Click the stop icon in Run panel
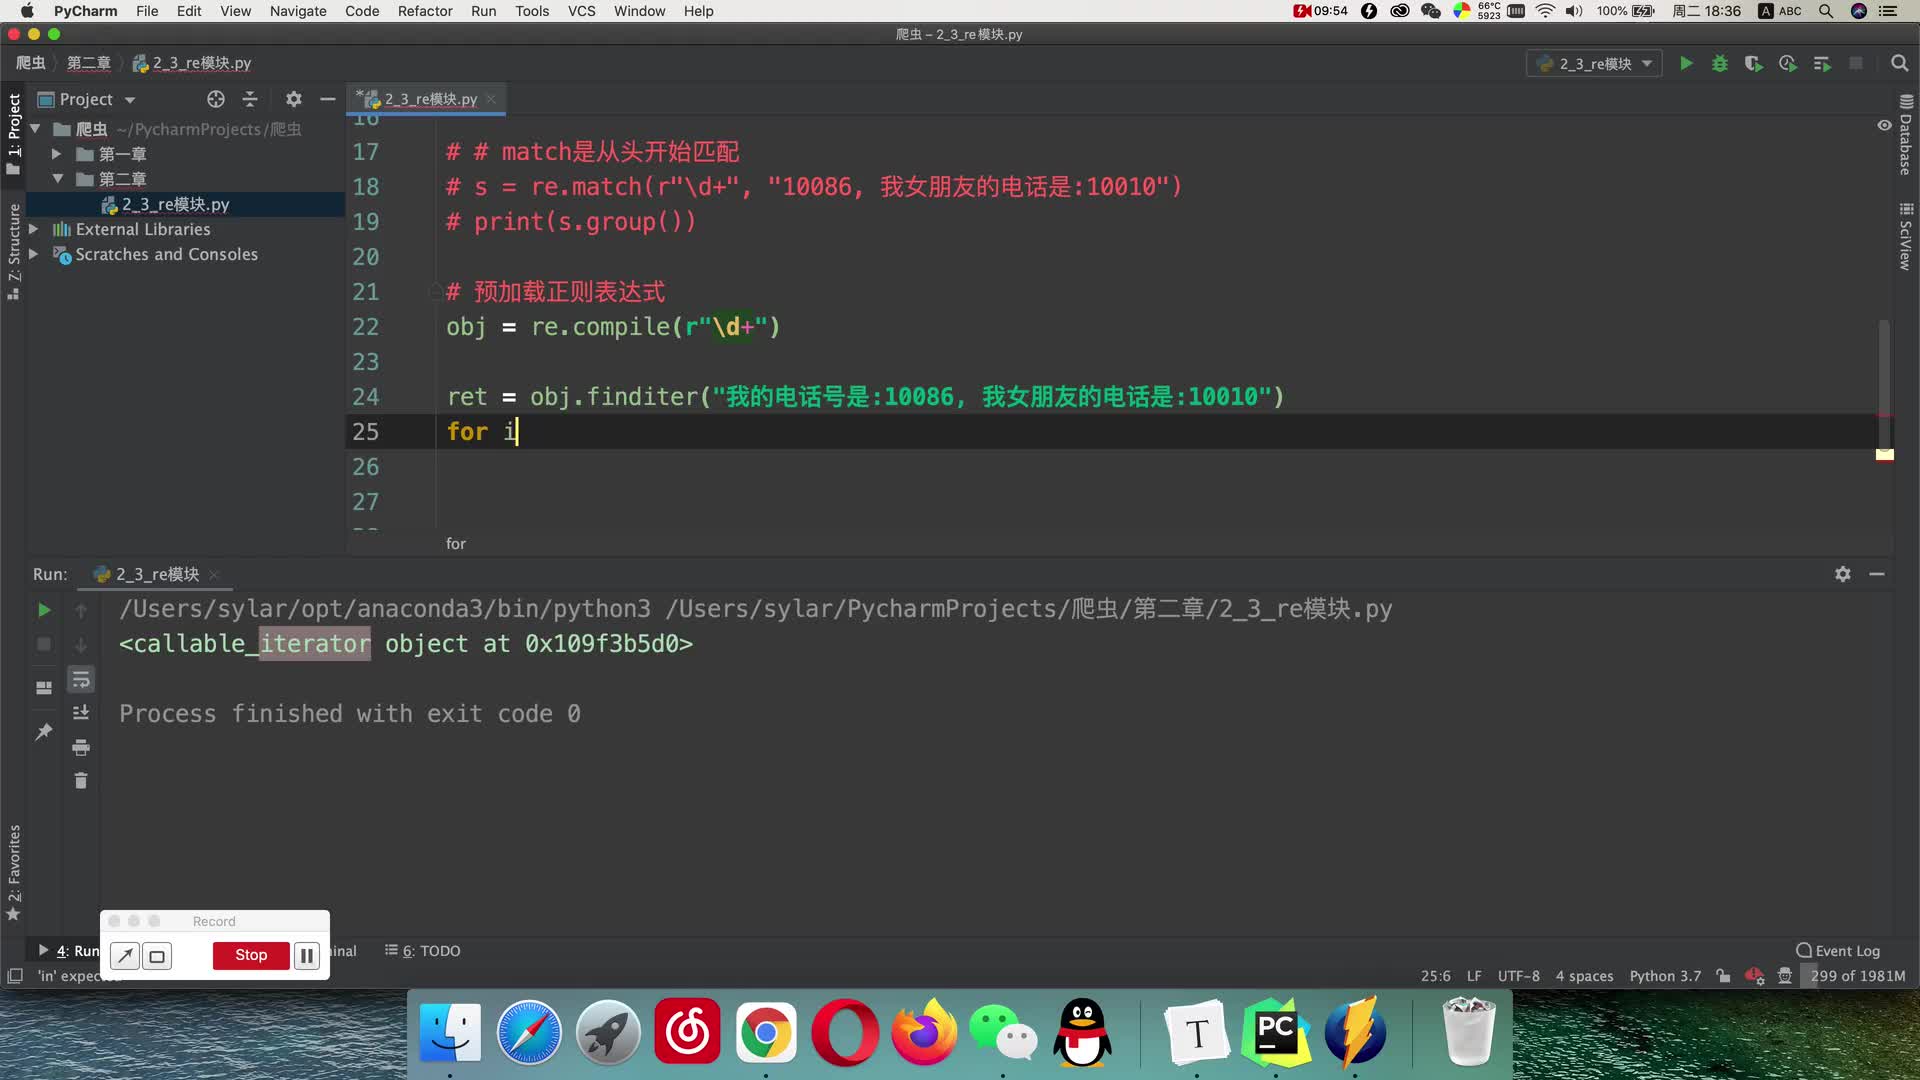The image size is (1920, 1080). click(44, 644)
